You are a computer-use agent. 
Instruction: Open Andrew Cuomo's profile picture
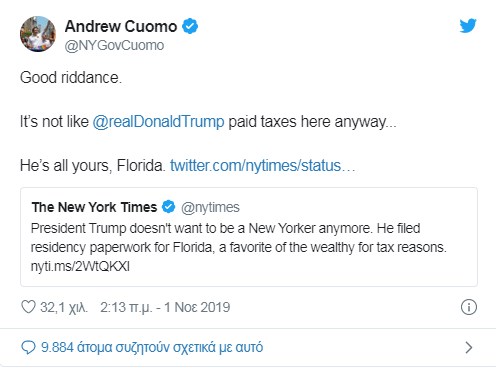click(38, 34)
